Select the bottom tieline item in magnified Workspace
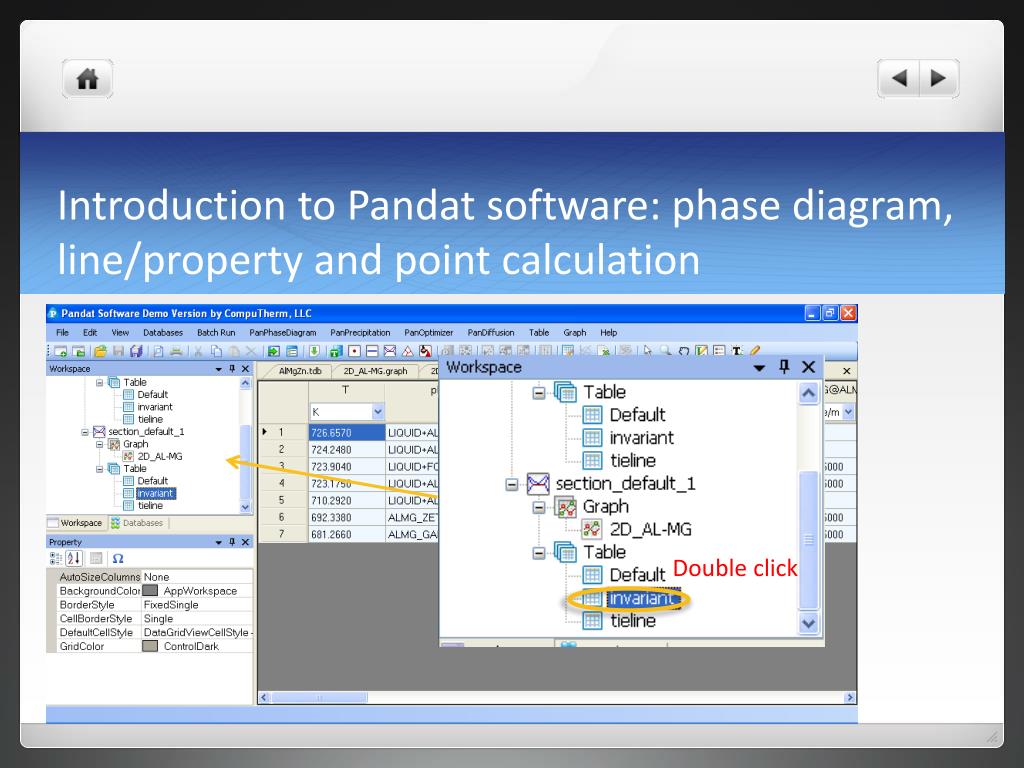 coord(633,621)
